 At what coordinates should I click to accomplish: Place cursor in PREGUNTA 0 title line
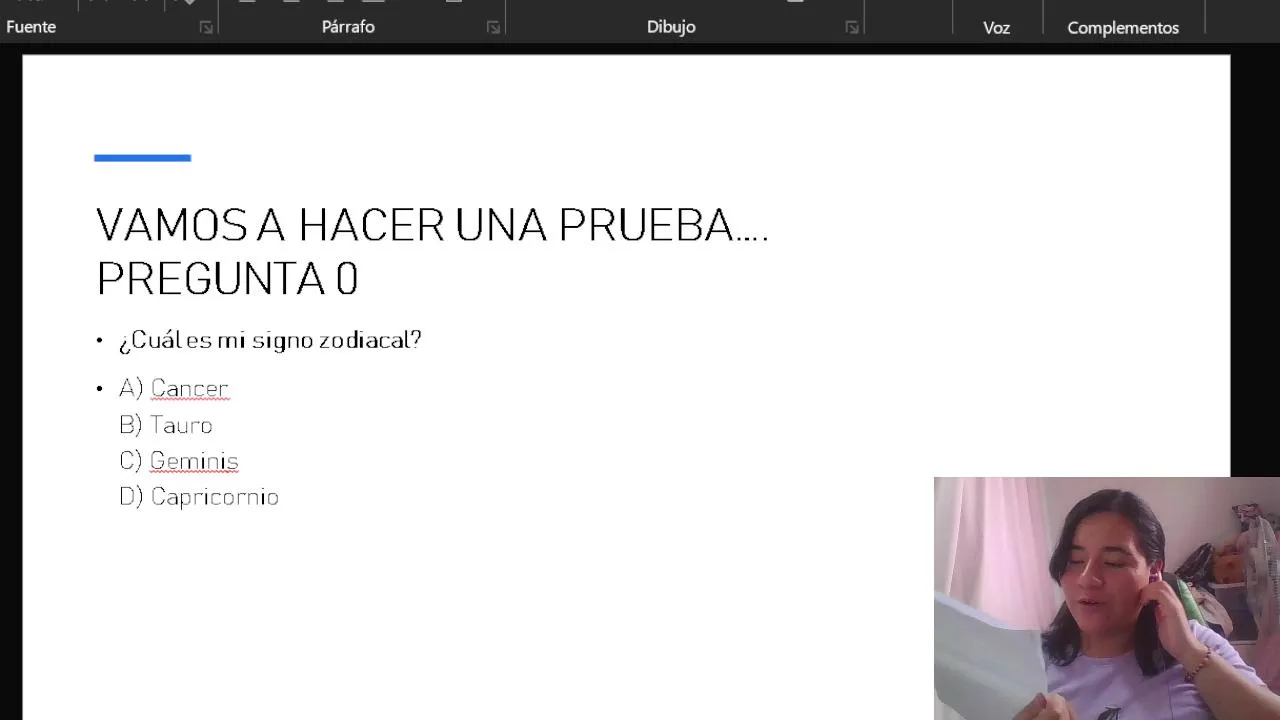pyautogui.click(x=227, y=278)
